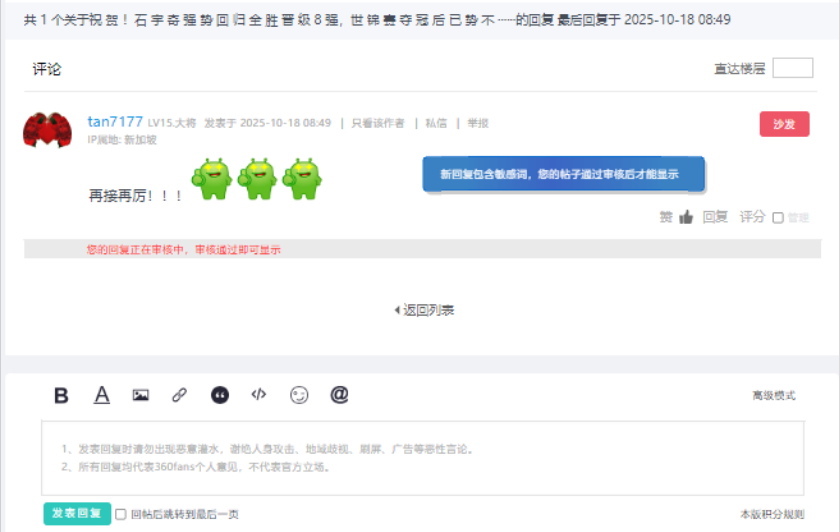Viewport: 840px width, 532px height.
Task: Add a hyperlink using the link icon
Action: (x=179, y=395)
